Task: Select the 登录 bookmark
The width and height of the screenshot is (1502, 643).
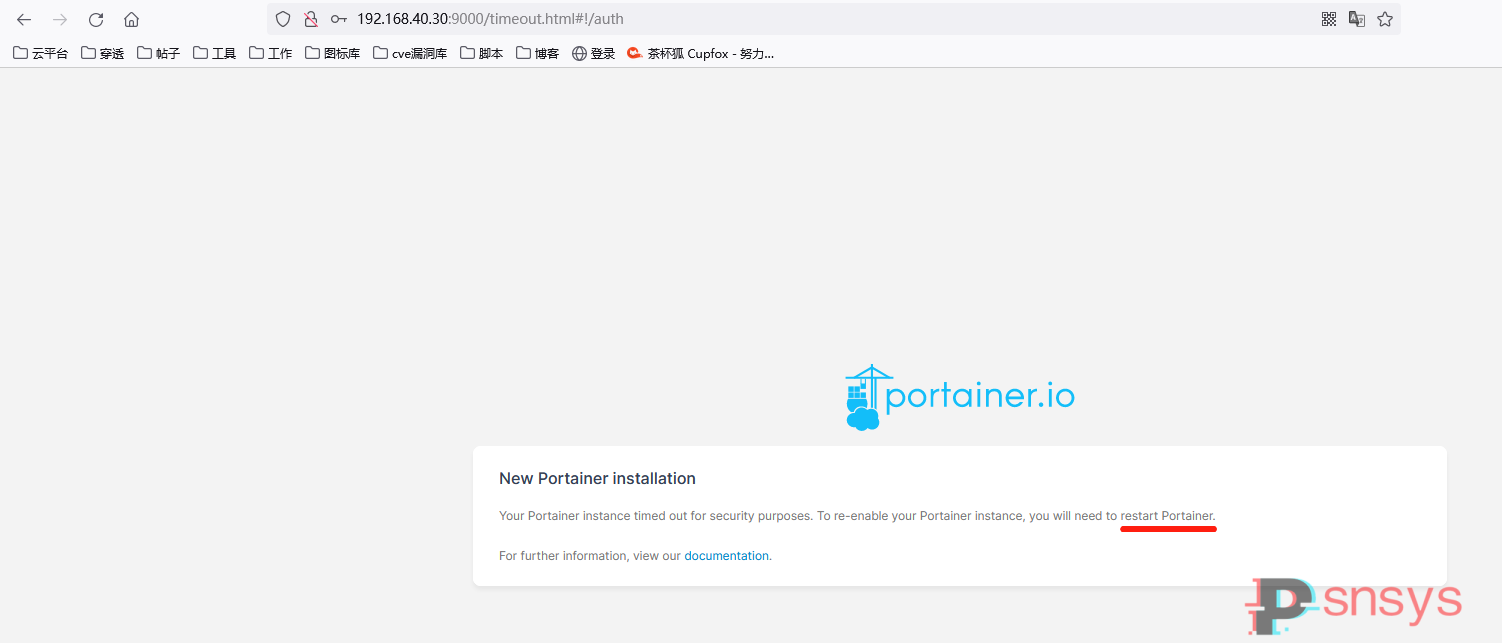Action: coord(594,53)
